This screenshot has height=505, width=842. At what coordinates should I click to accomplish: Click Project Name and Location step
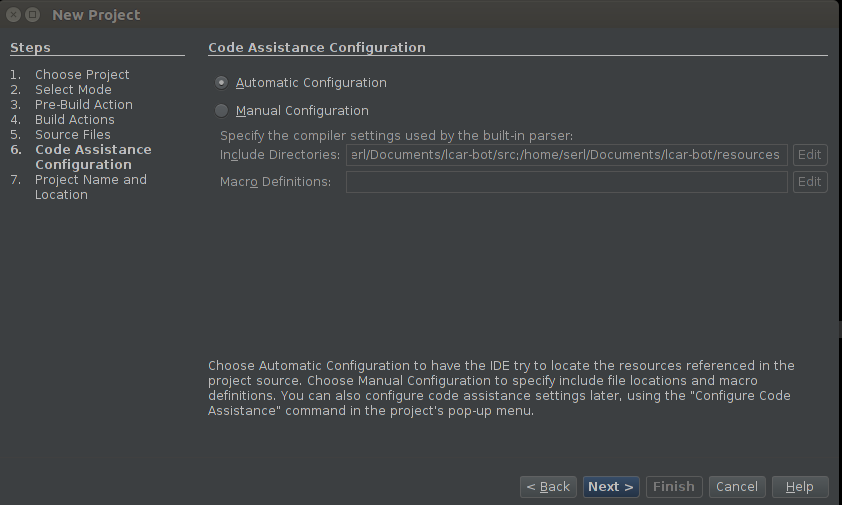[91, 187]
